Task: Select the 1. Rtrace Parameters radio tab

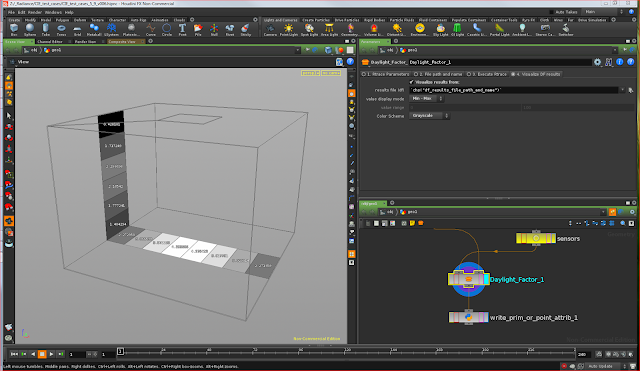Action: click(385, 74)
